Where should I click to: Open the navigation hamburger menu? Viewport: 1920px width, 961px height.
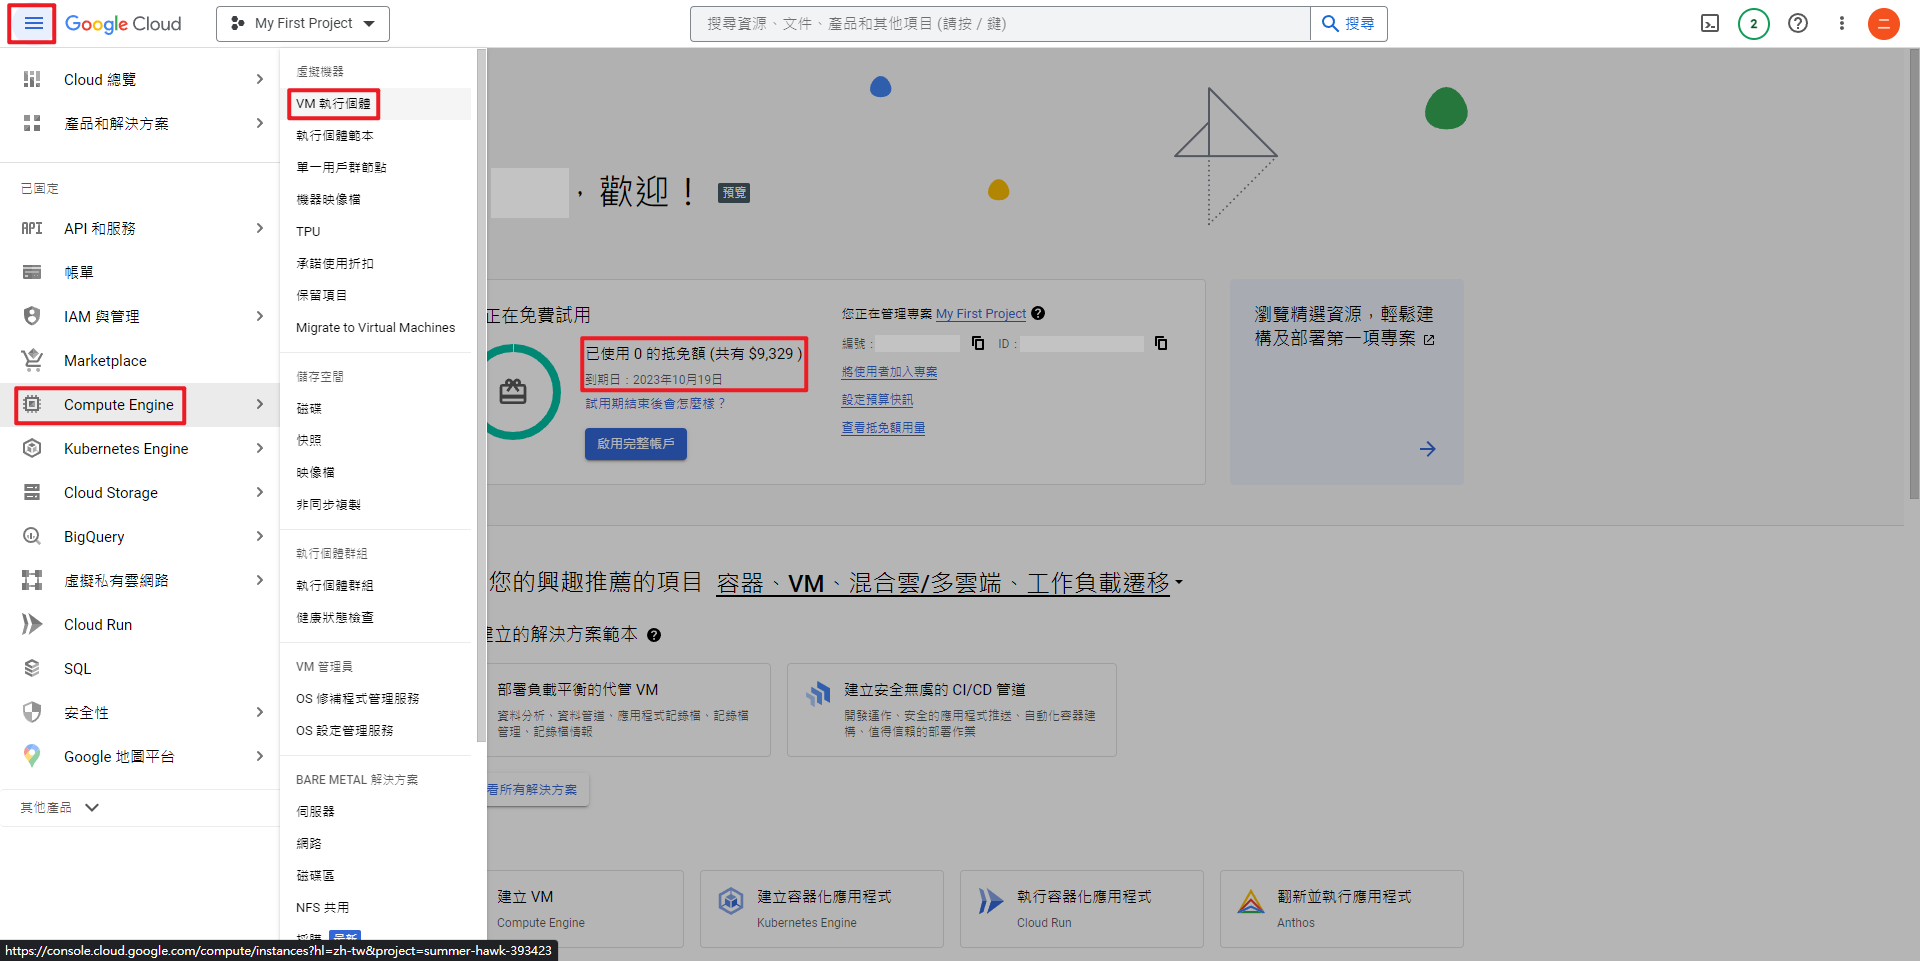(x=31, y=23)
